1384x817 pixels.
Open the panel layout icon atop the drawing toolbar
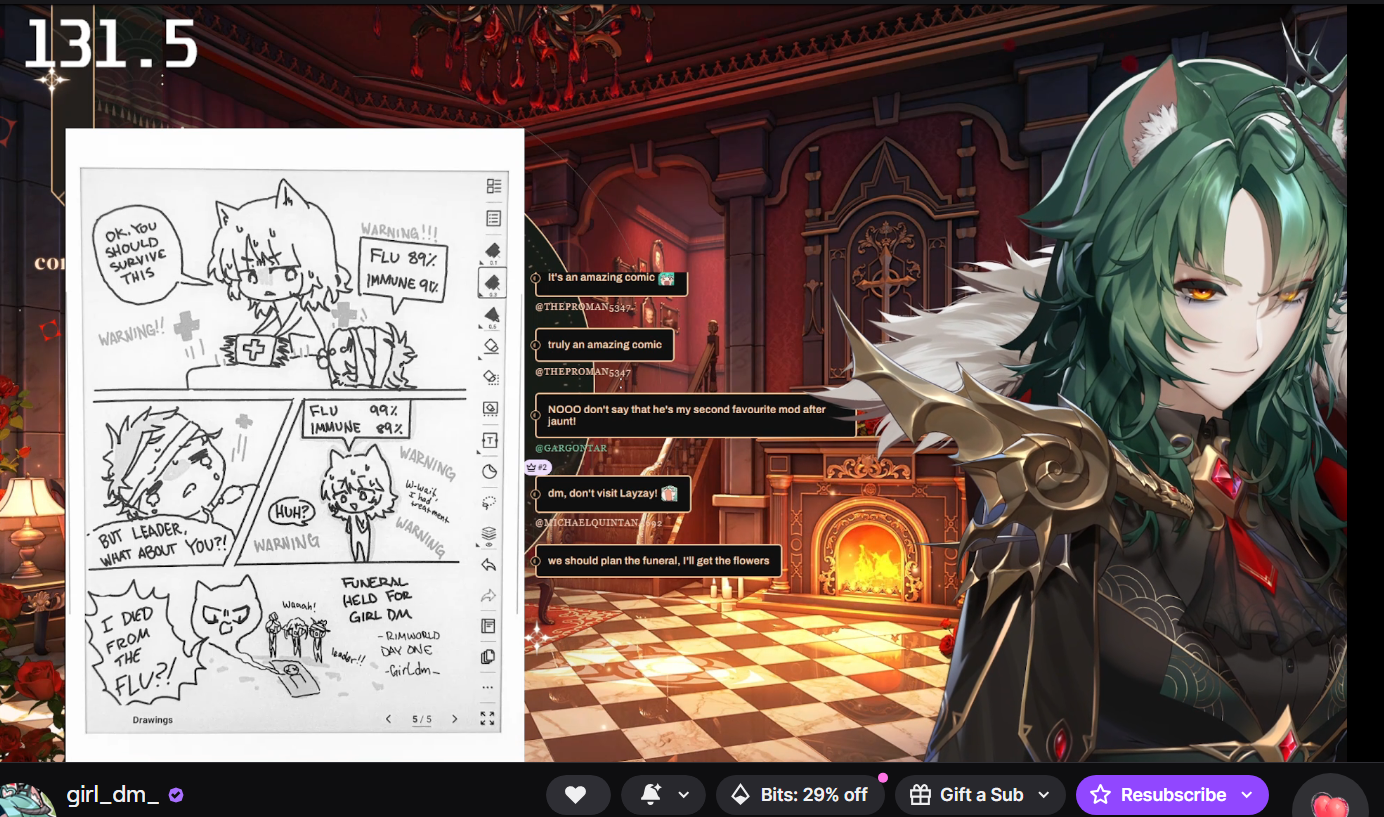(492, 186)
